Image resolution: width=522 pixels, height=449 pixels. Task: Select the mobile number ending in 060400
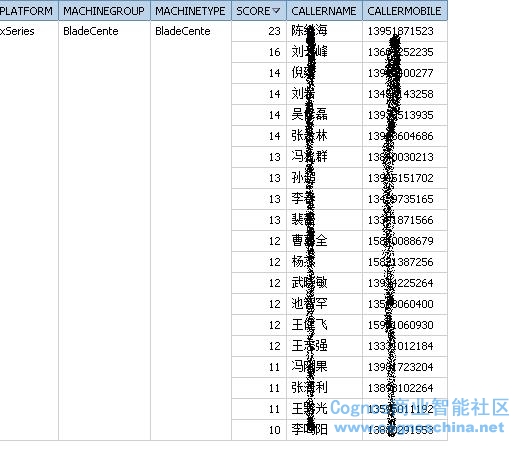click(x=400, y=304)
